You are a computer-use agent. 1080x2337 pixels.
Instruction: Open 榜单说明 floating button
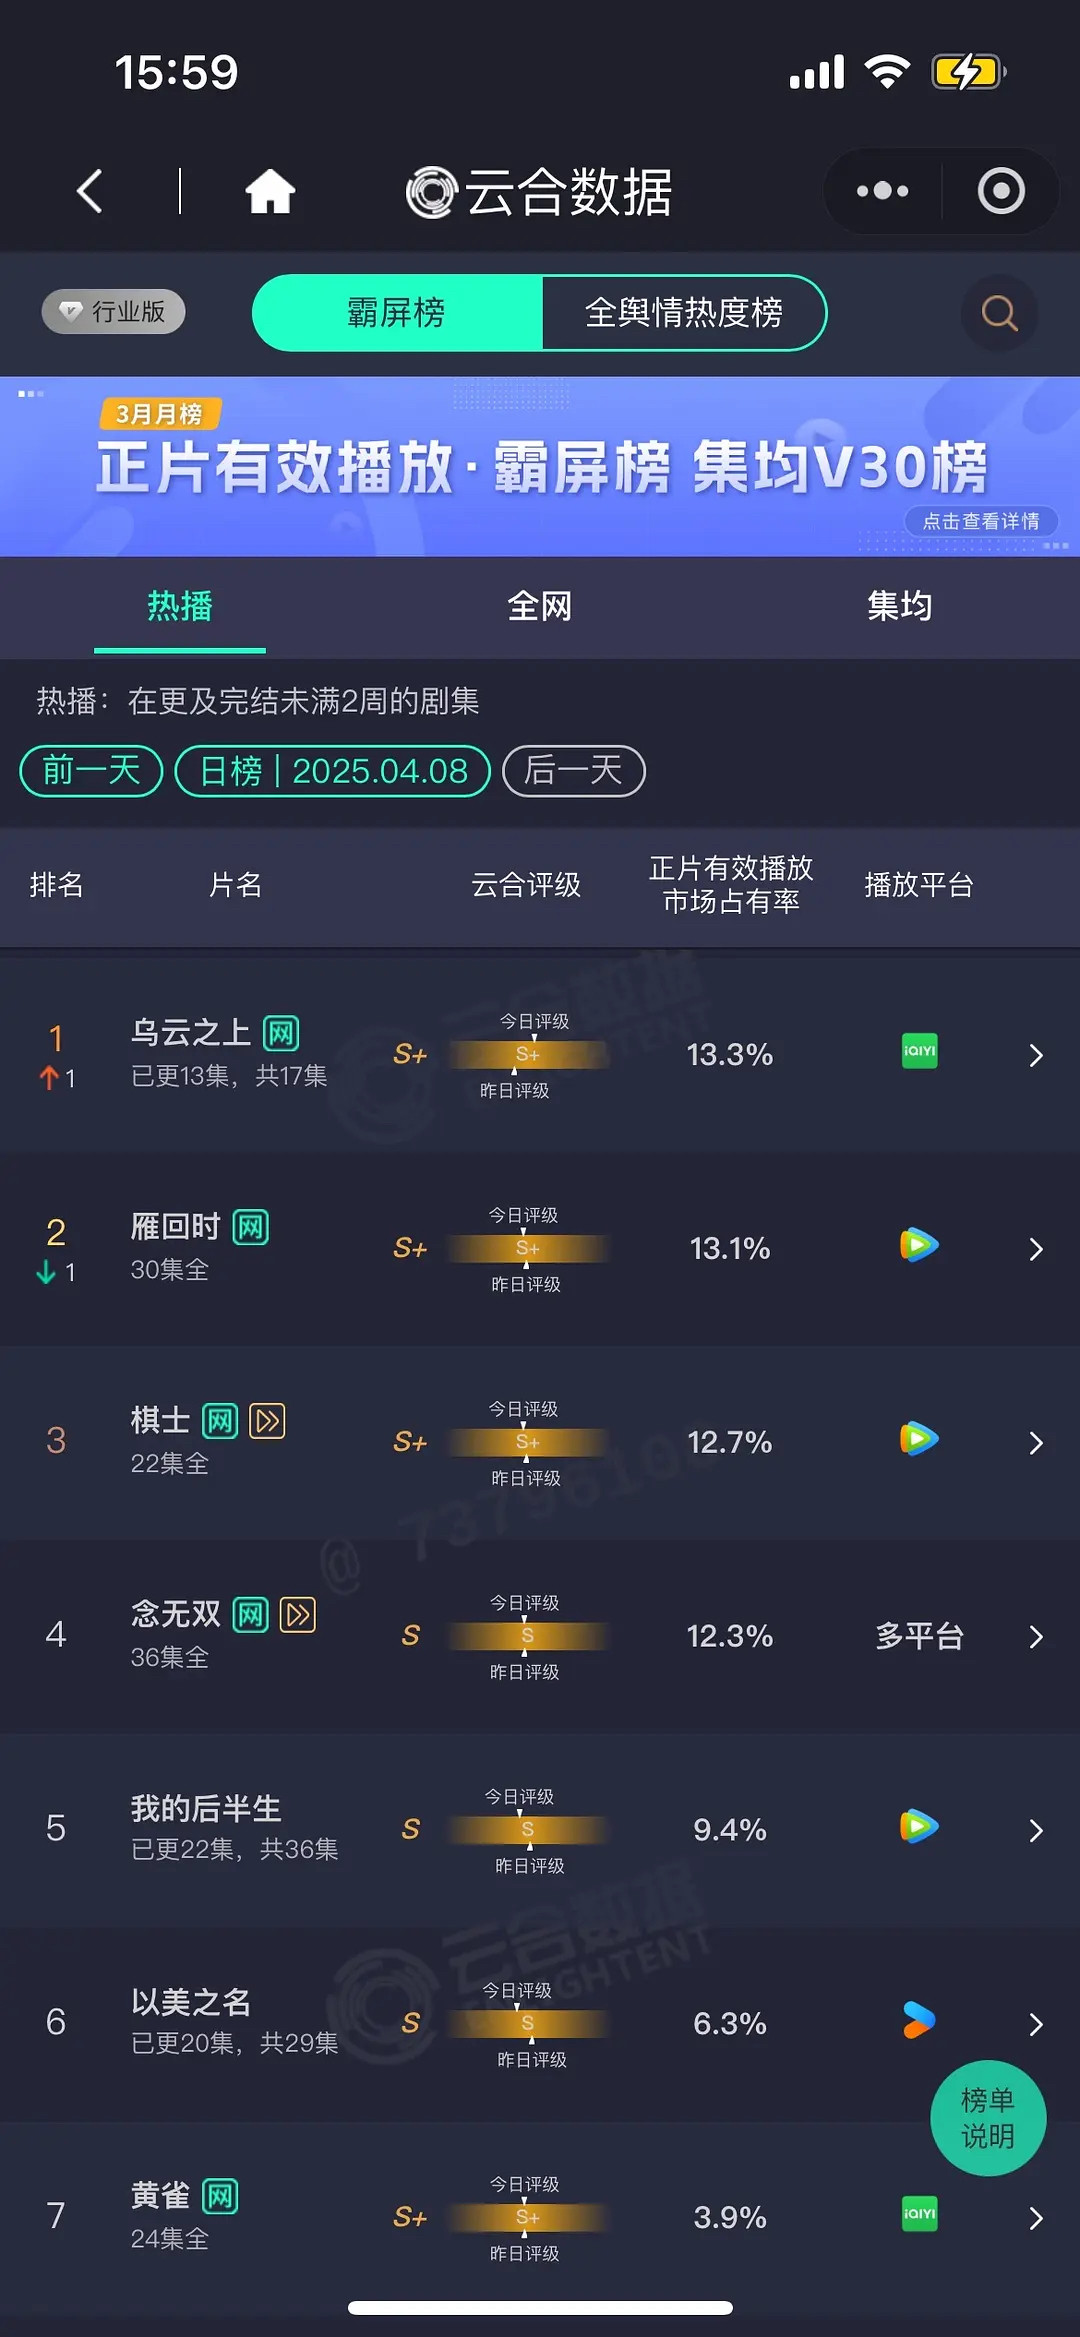(x=988, y=2118)
